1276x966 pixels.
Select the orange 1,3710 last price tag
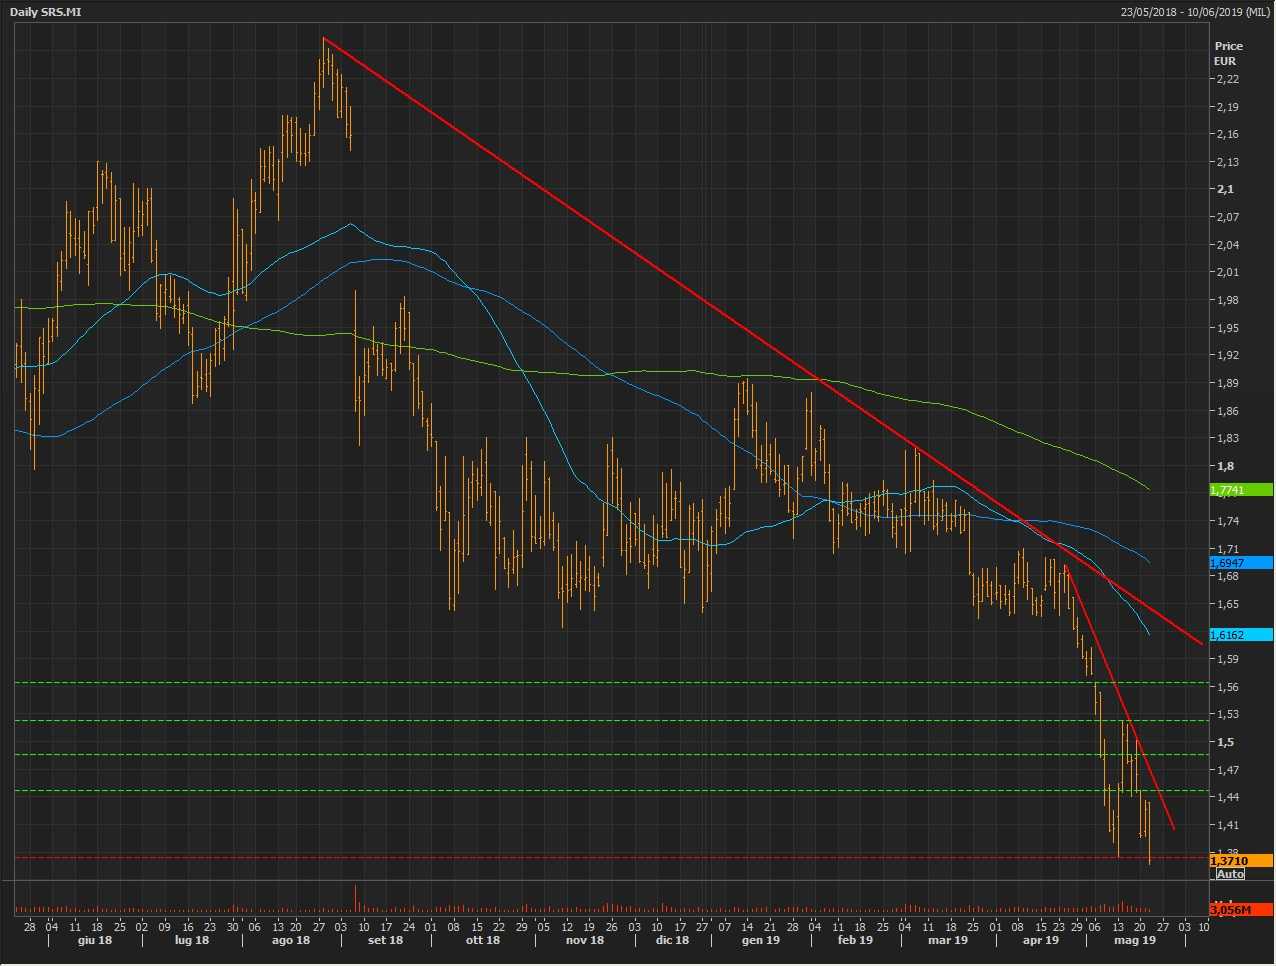[1240, 860]
